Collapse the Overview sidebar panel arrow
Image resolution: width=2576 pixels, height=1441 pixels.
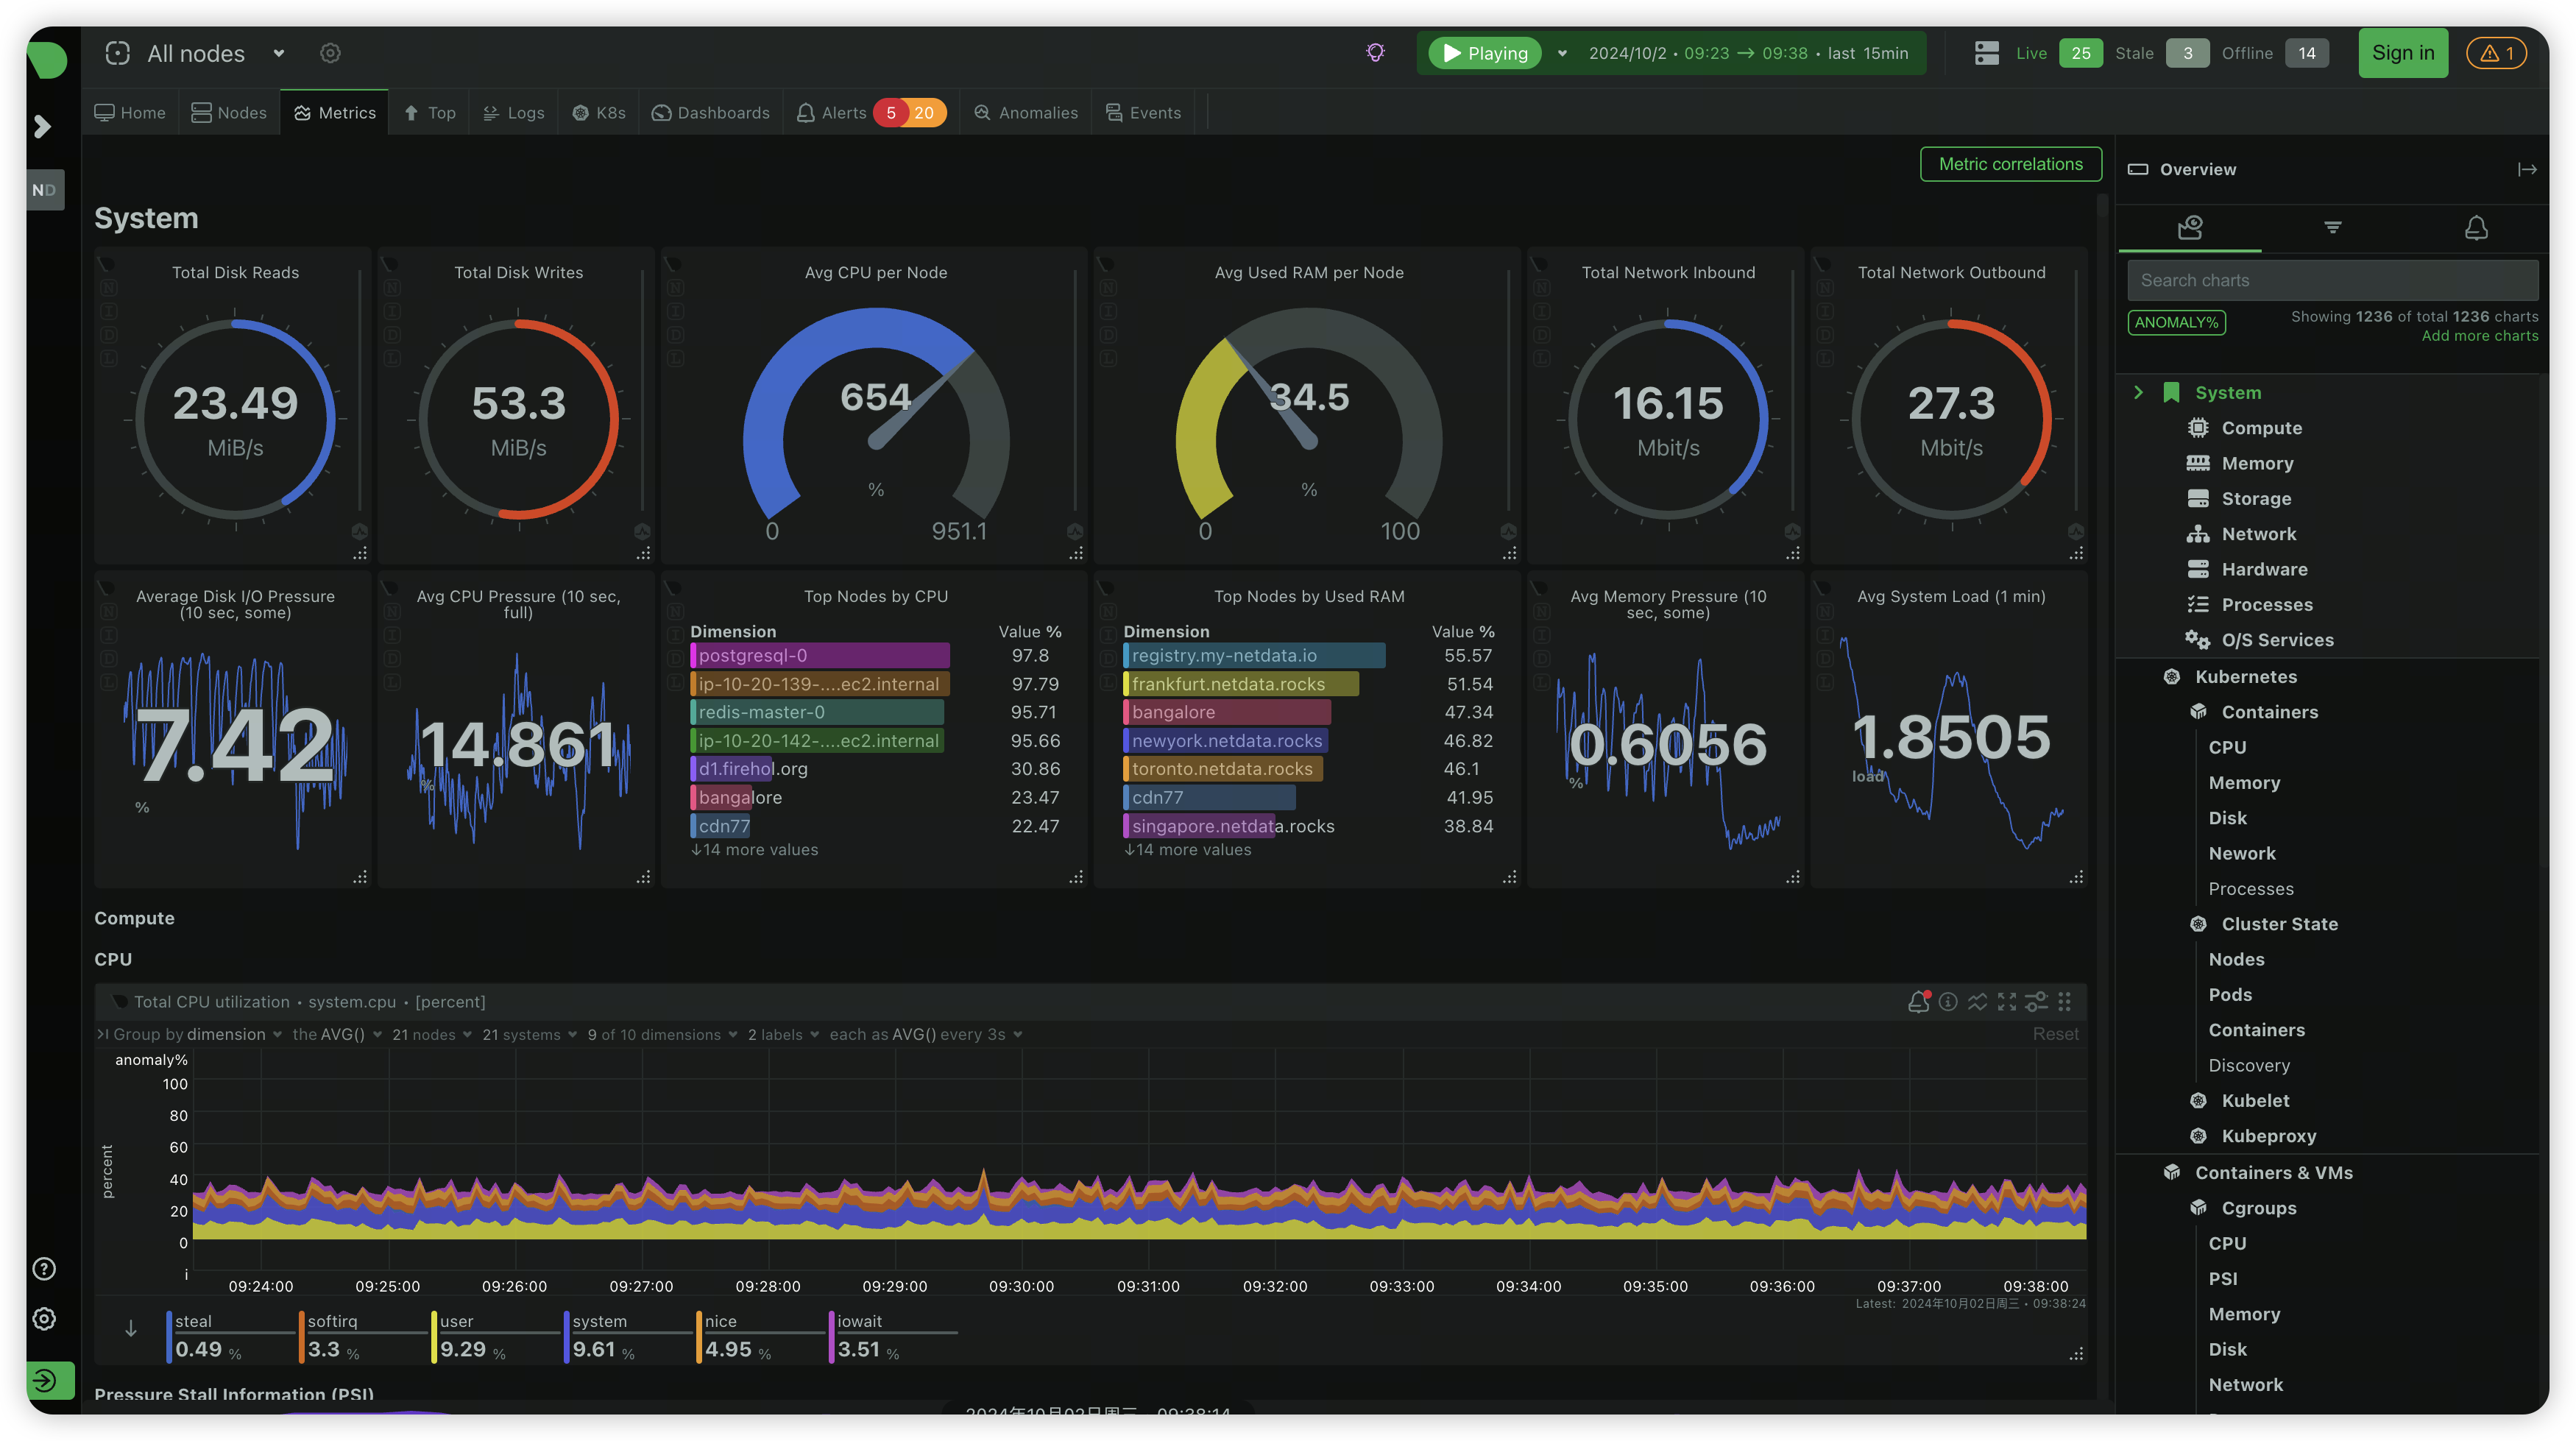click(2527, 169)
